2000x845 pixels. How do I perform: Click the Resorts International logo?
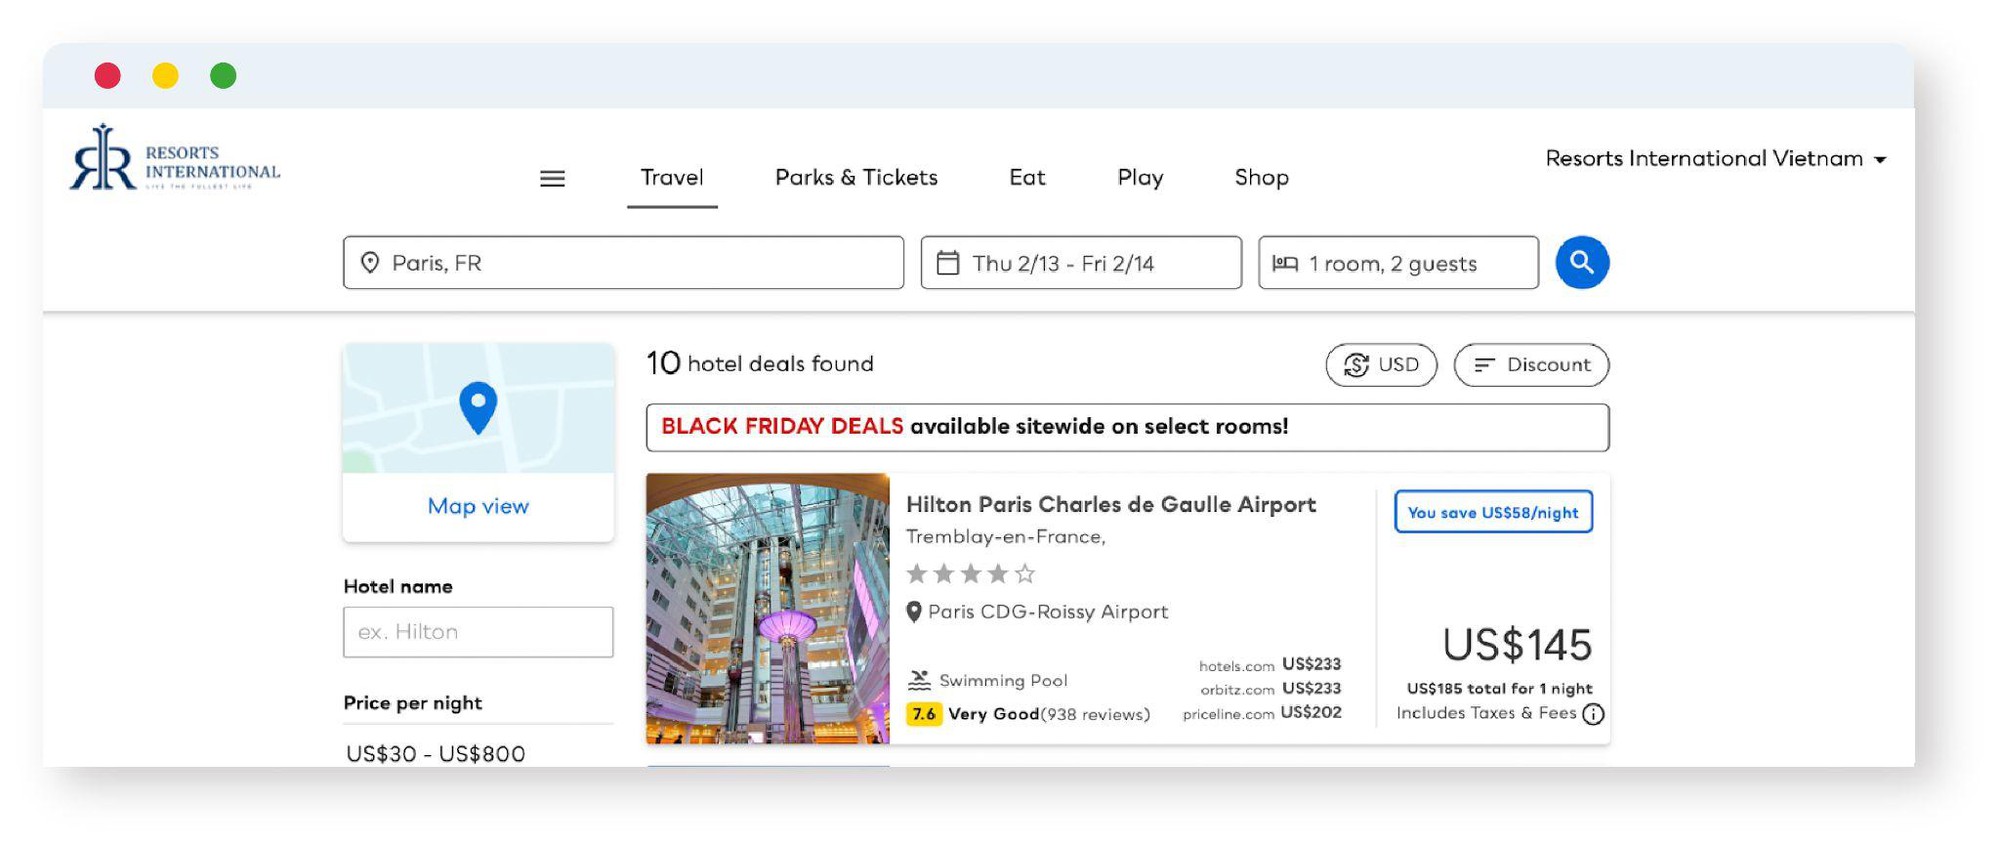click(175, 158)
